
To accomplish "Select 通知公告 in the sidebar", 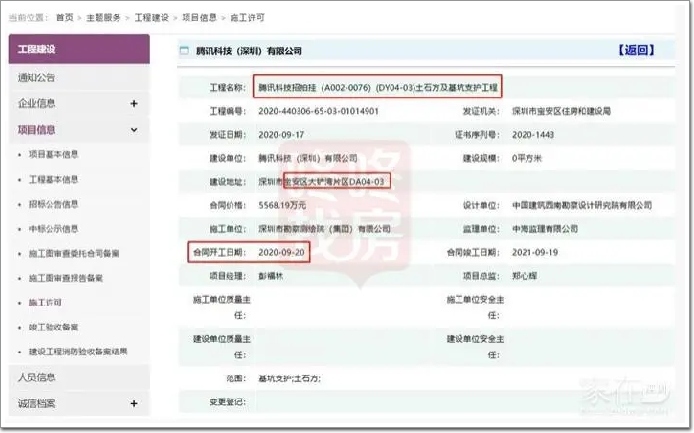I will 37,78.
